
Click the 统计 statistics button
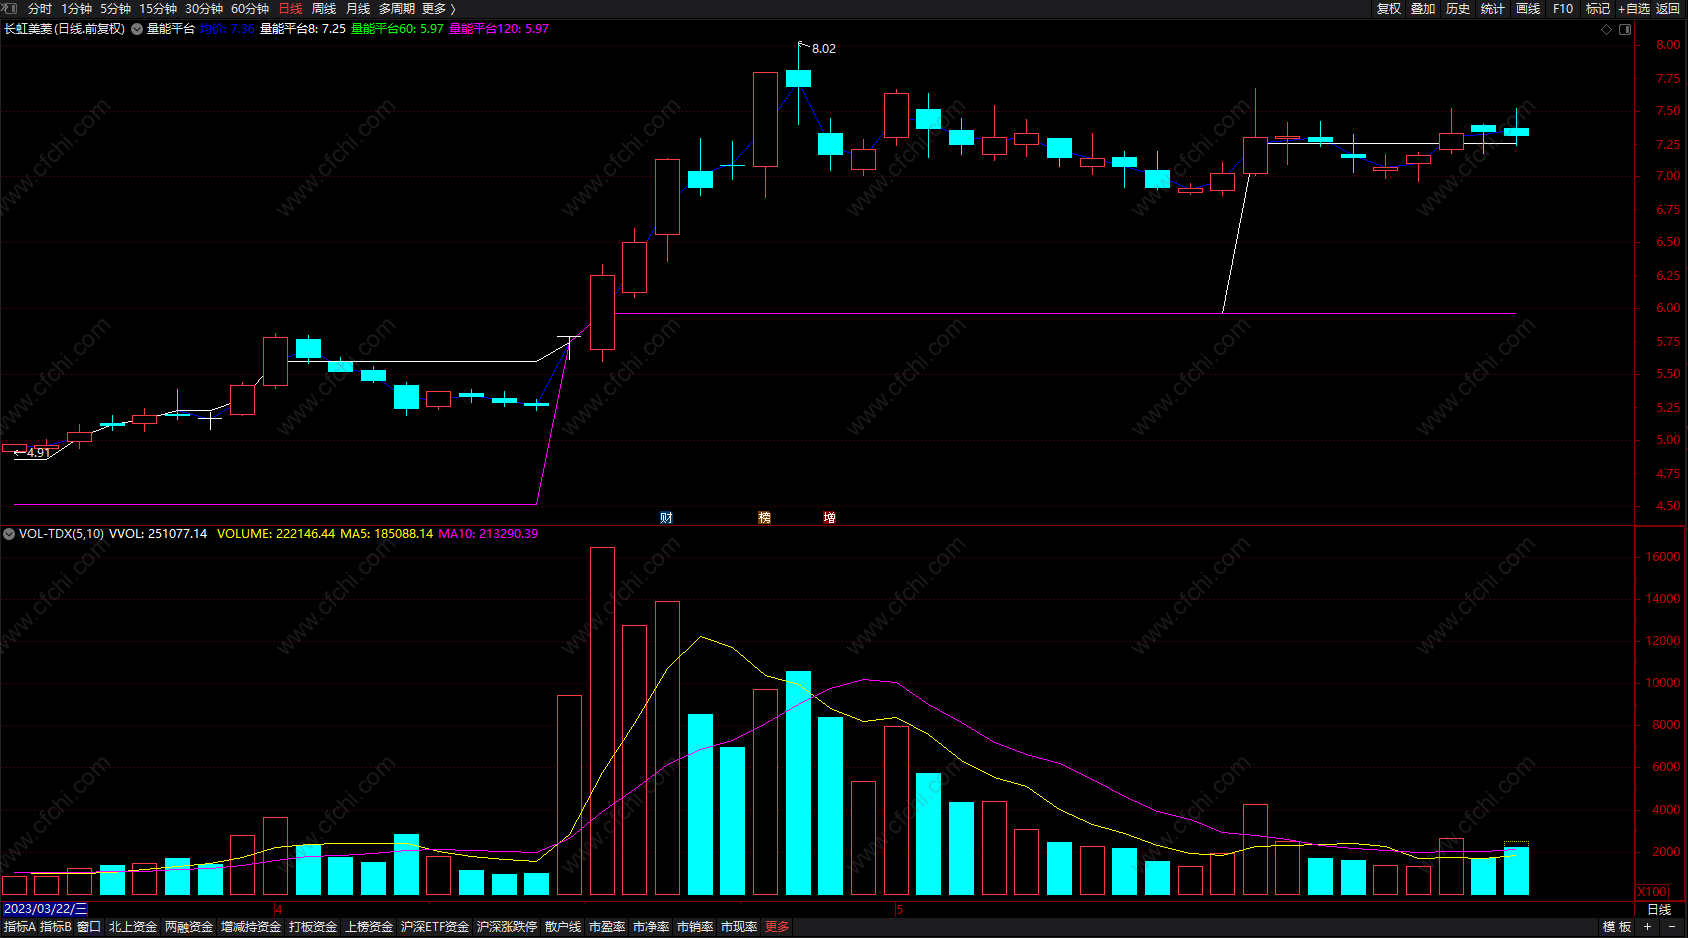click(x=1493, y=9)
